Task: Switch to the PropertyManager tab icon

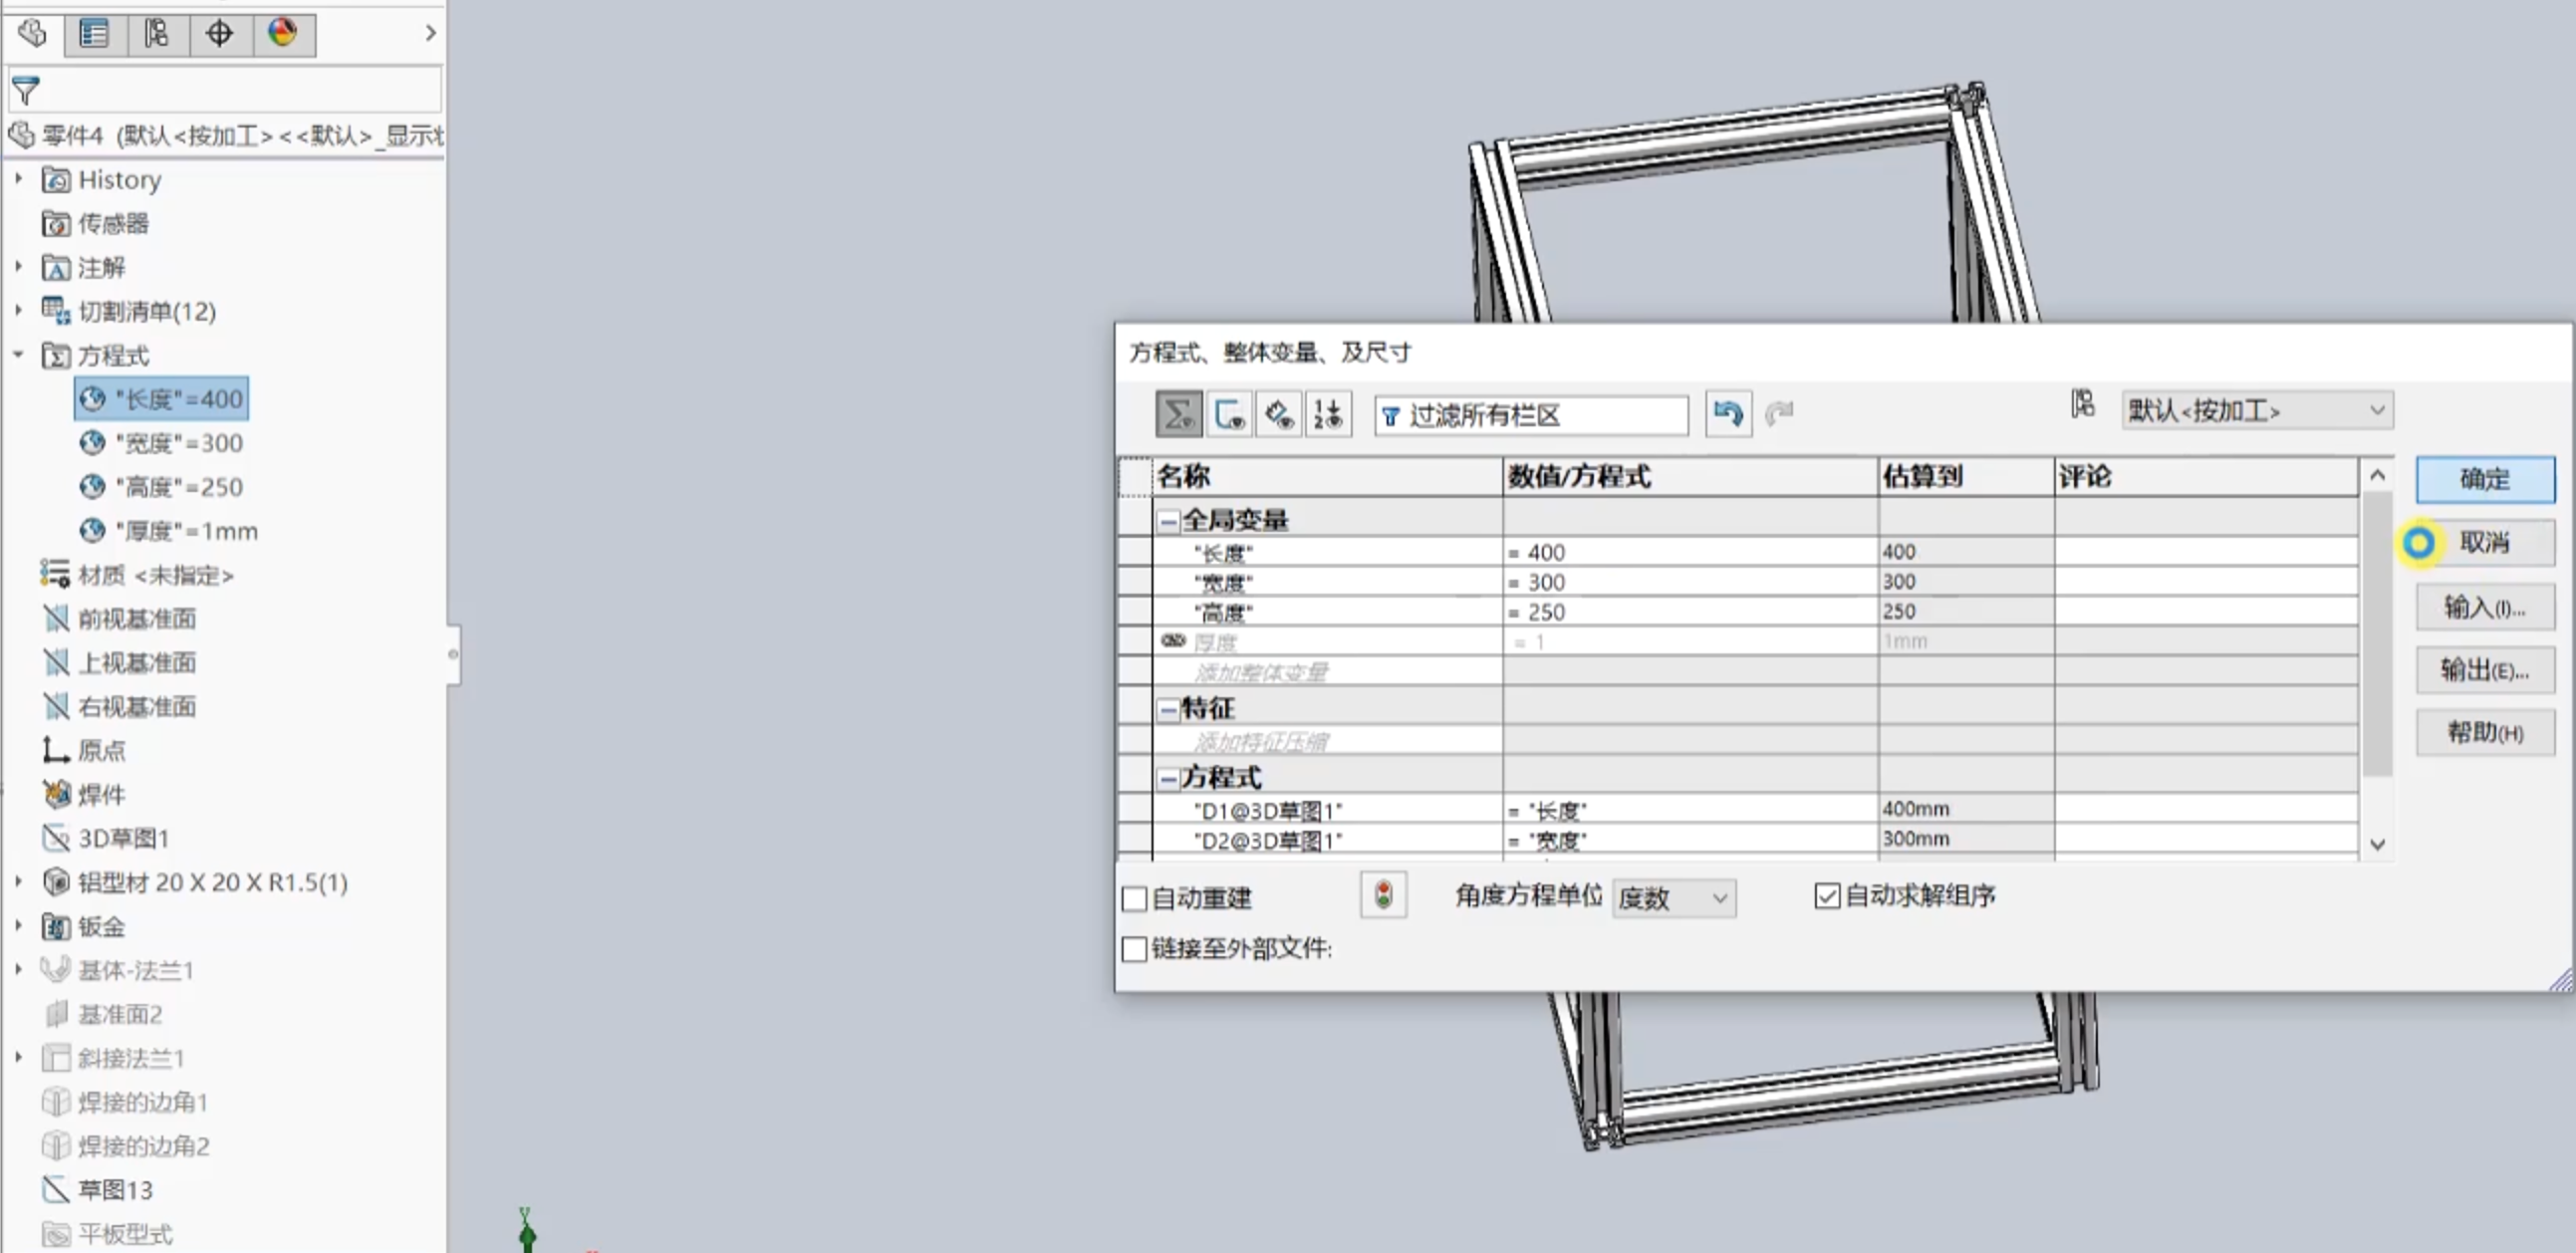Action: (x=95, y=33)
